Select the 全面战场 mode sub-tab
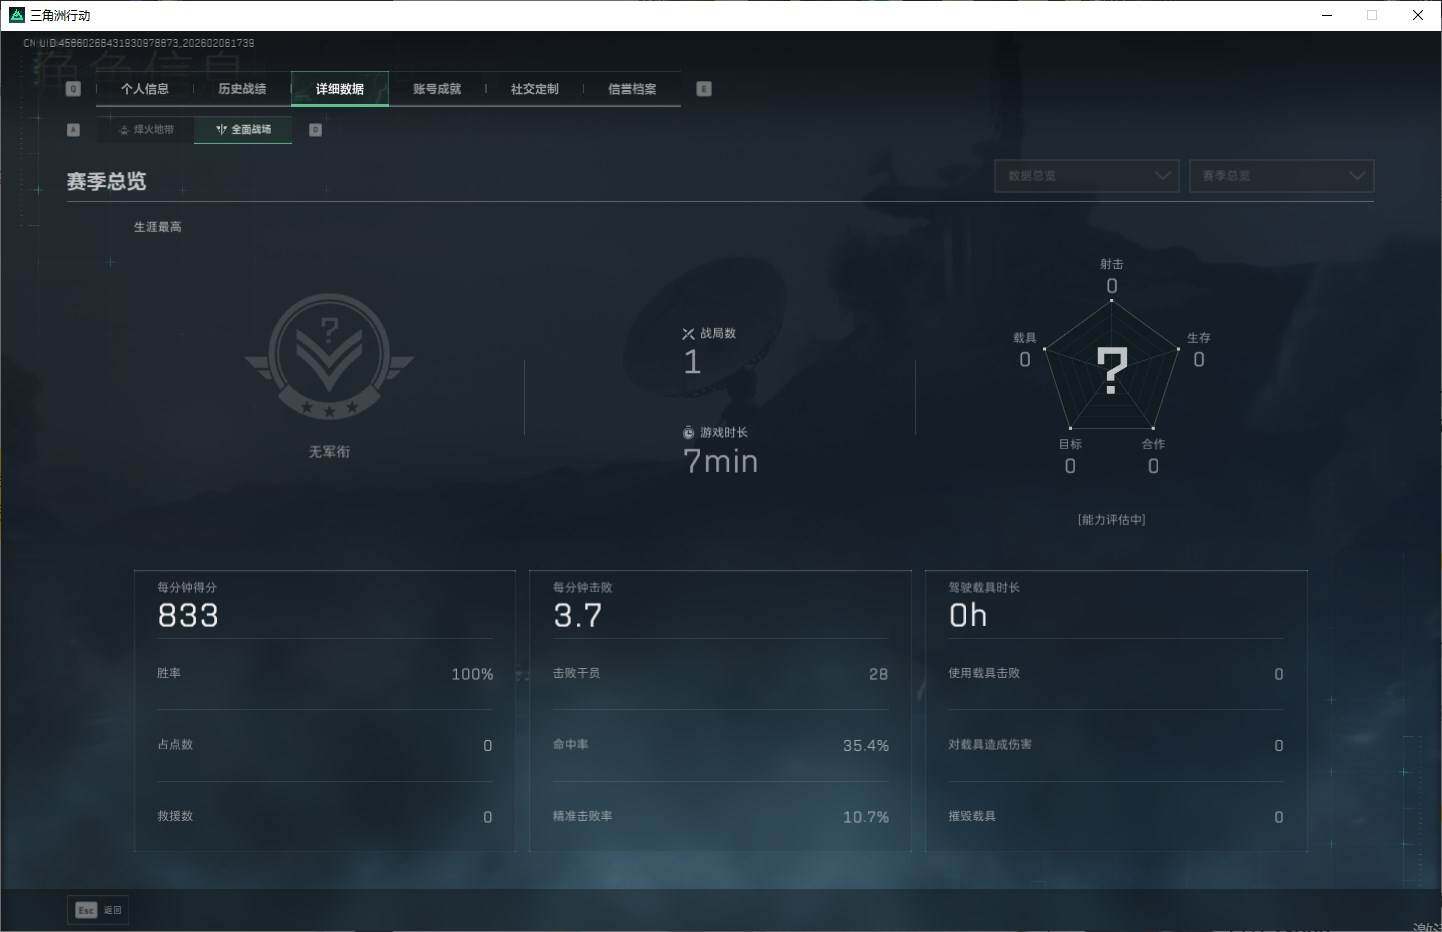Screen dimensions: 1442x932 point(243,129)
